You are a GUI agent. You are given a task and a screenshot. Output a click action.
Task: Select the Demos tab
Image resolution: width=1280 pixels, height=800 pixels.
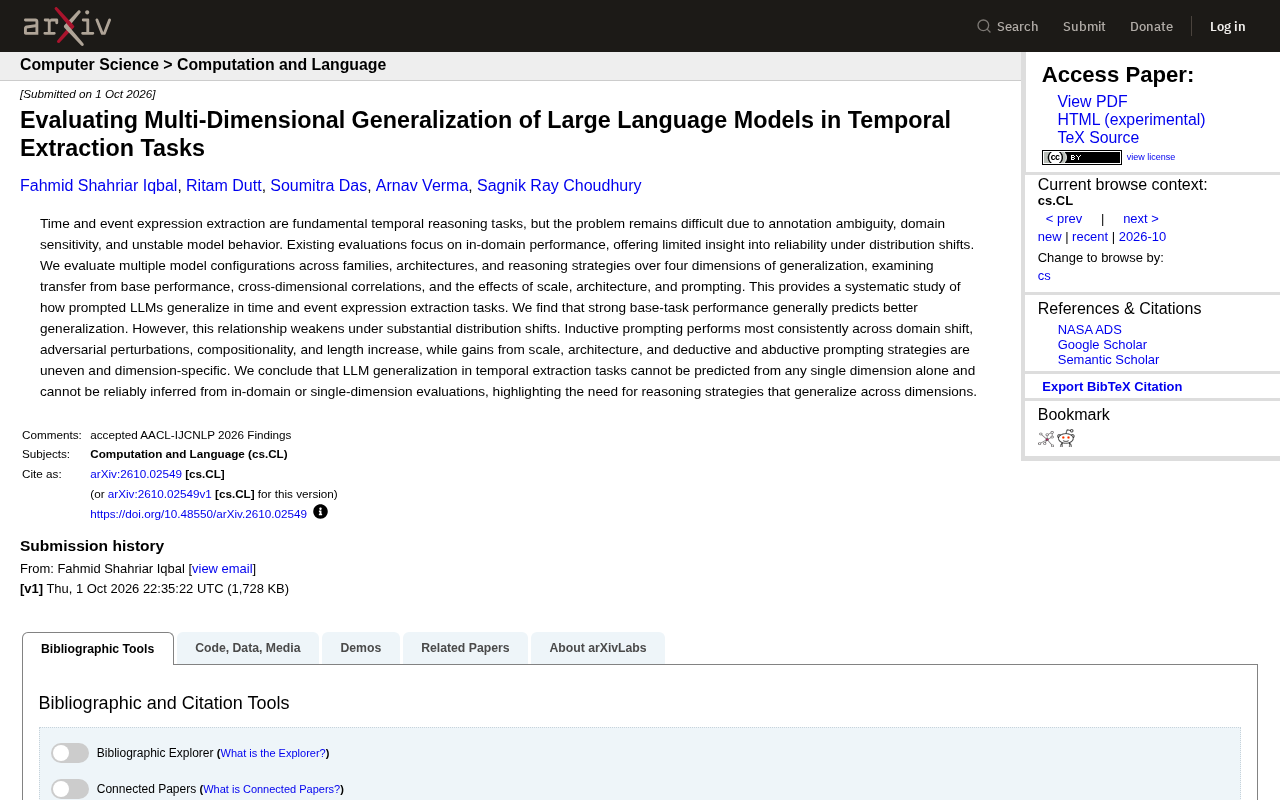click(x=361, y=648)
